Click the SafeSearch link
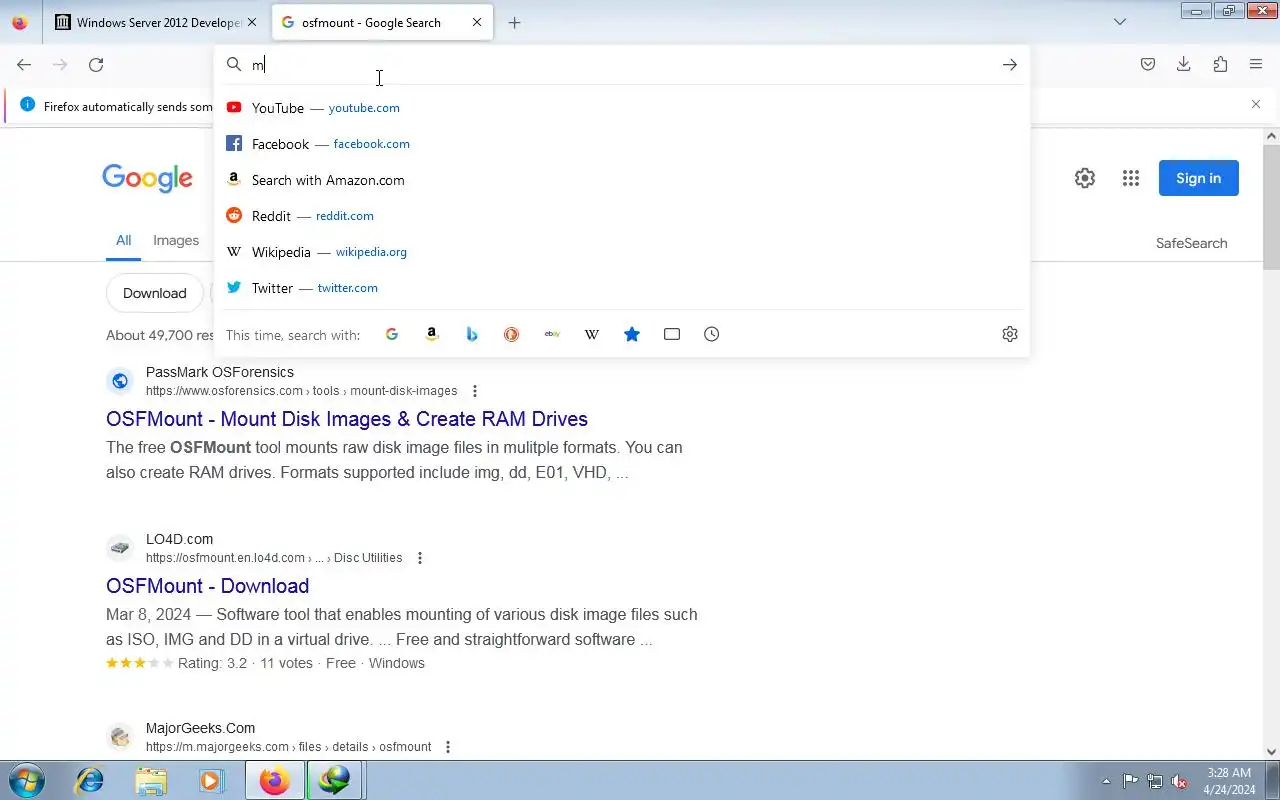Viewport: 1280px width, 800px height. point(1191,243)
